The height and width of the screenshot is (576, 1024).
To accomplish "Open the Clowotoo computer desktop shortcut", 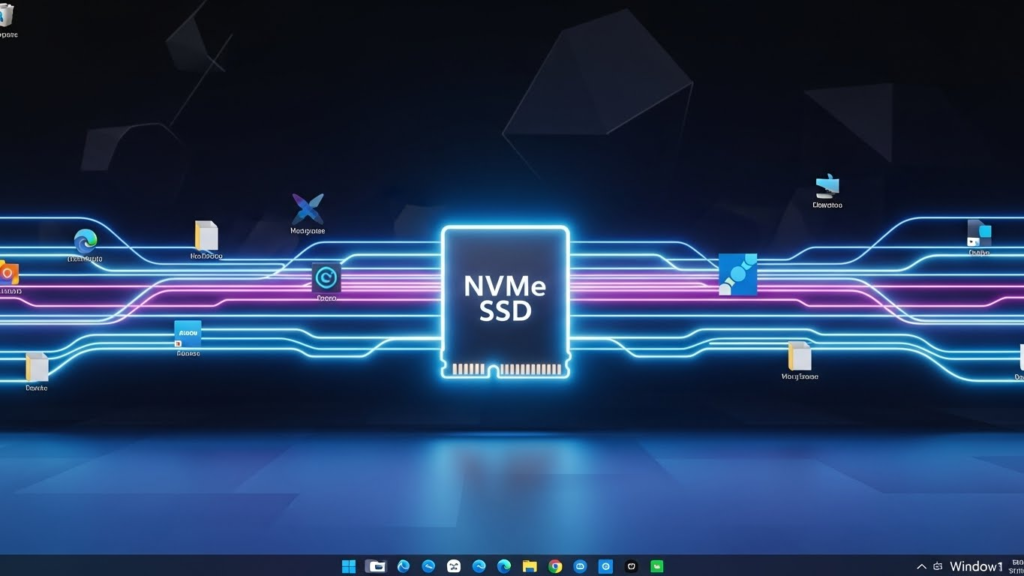I will pos(826,185).
